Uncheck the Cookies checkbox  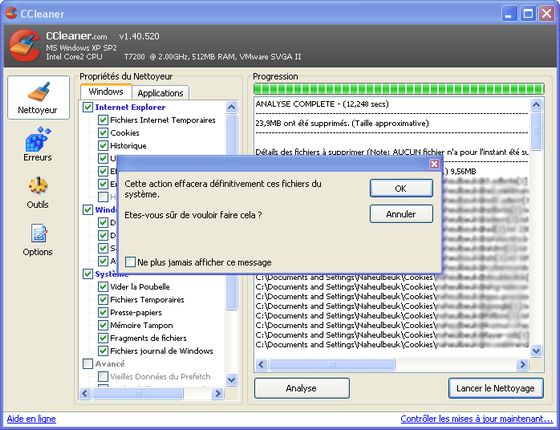pos(103,133)
